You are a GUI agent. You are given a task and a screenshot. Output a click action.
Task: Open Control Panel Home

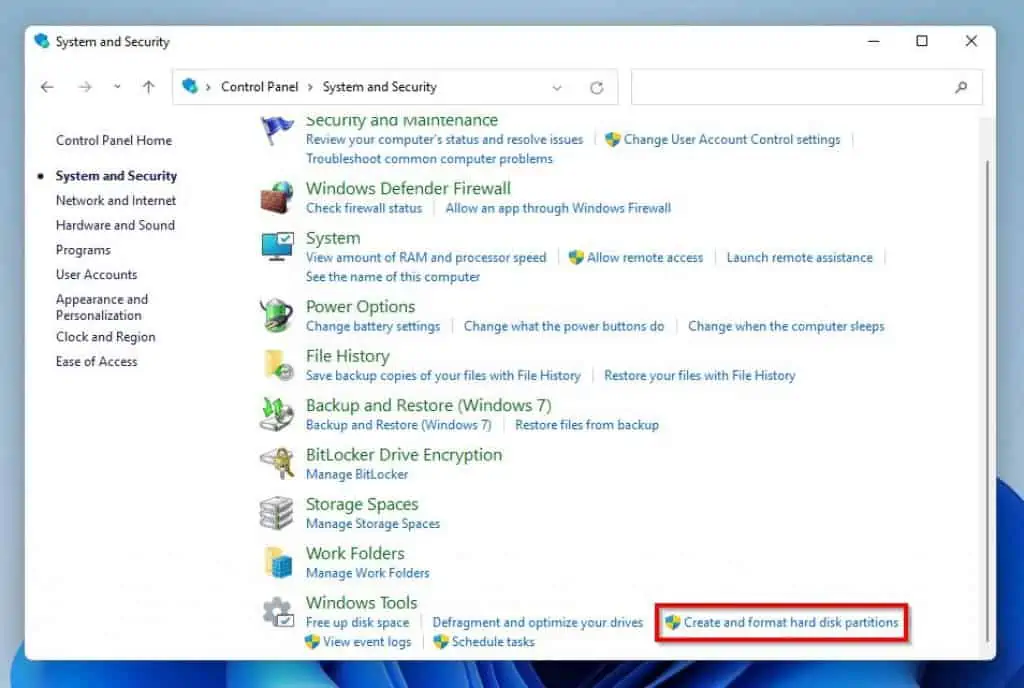114,140
